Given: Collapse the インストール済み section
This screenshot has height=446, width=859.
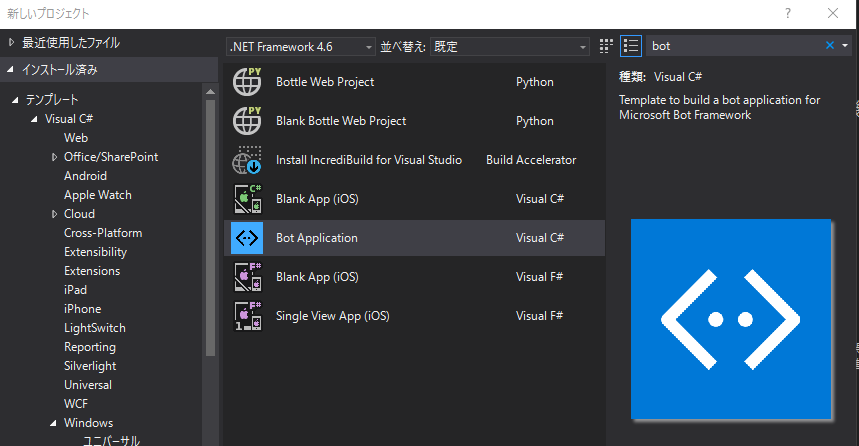Looking at the screenshot, I should (x=10, y=70).
